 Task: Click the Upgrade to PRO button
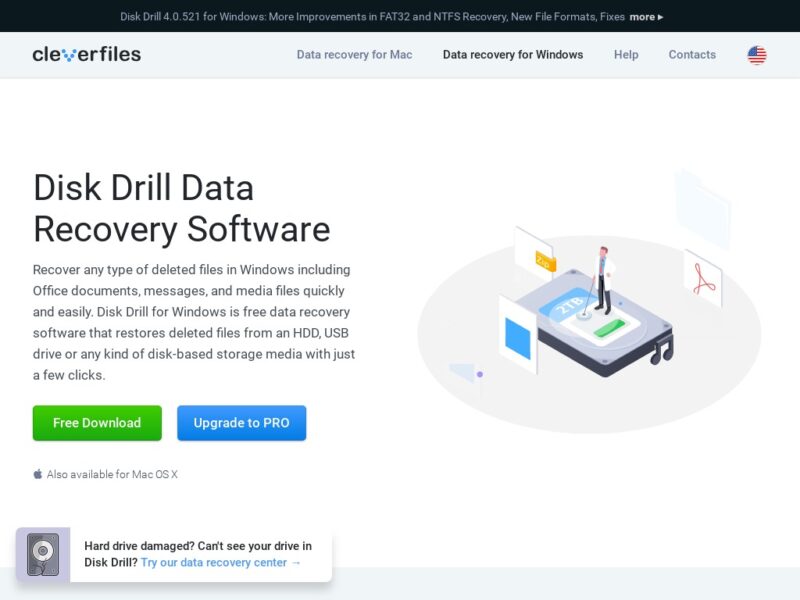(x=241, y=423)
